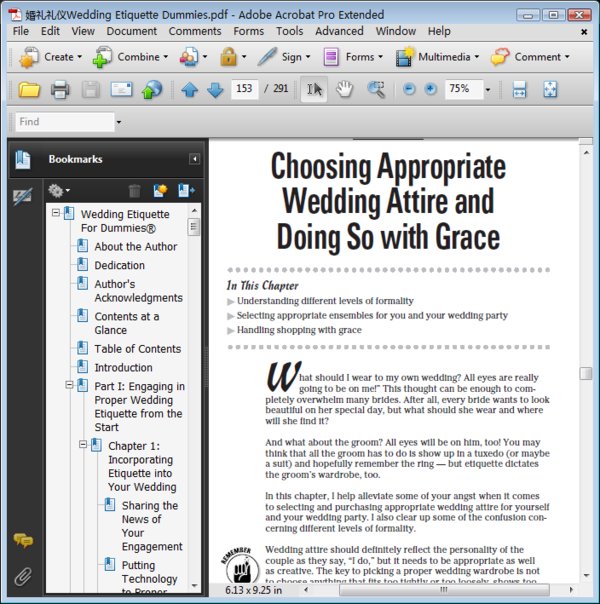The image size is (600, 604).
Task: Go to previous page with up arrow
Action: point(189,90)
